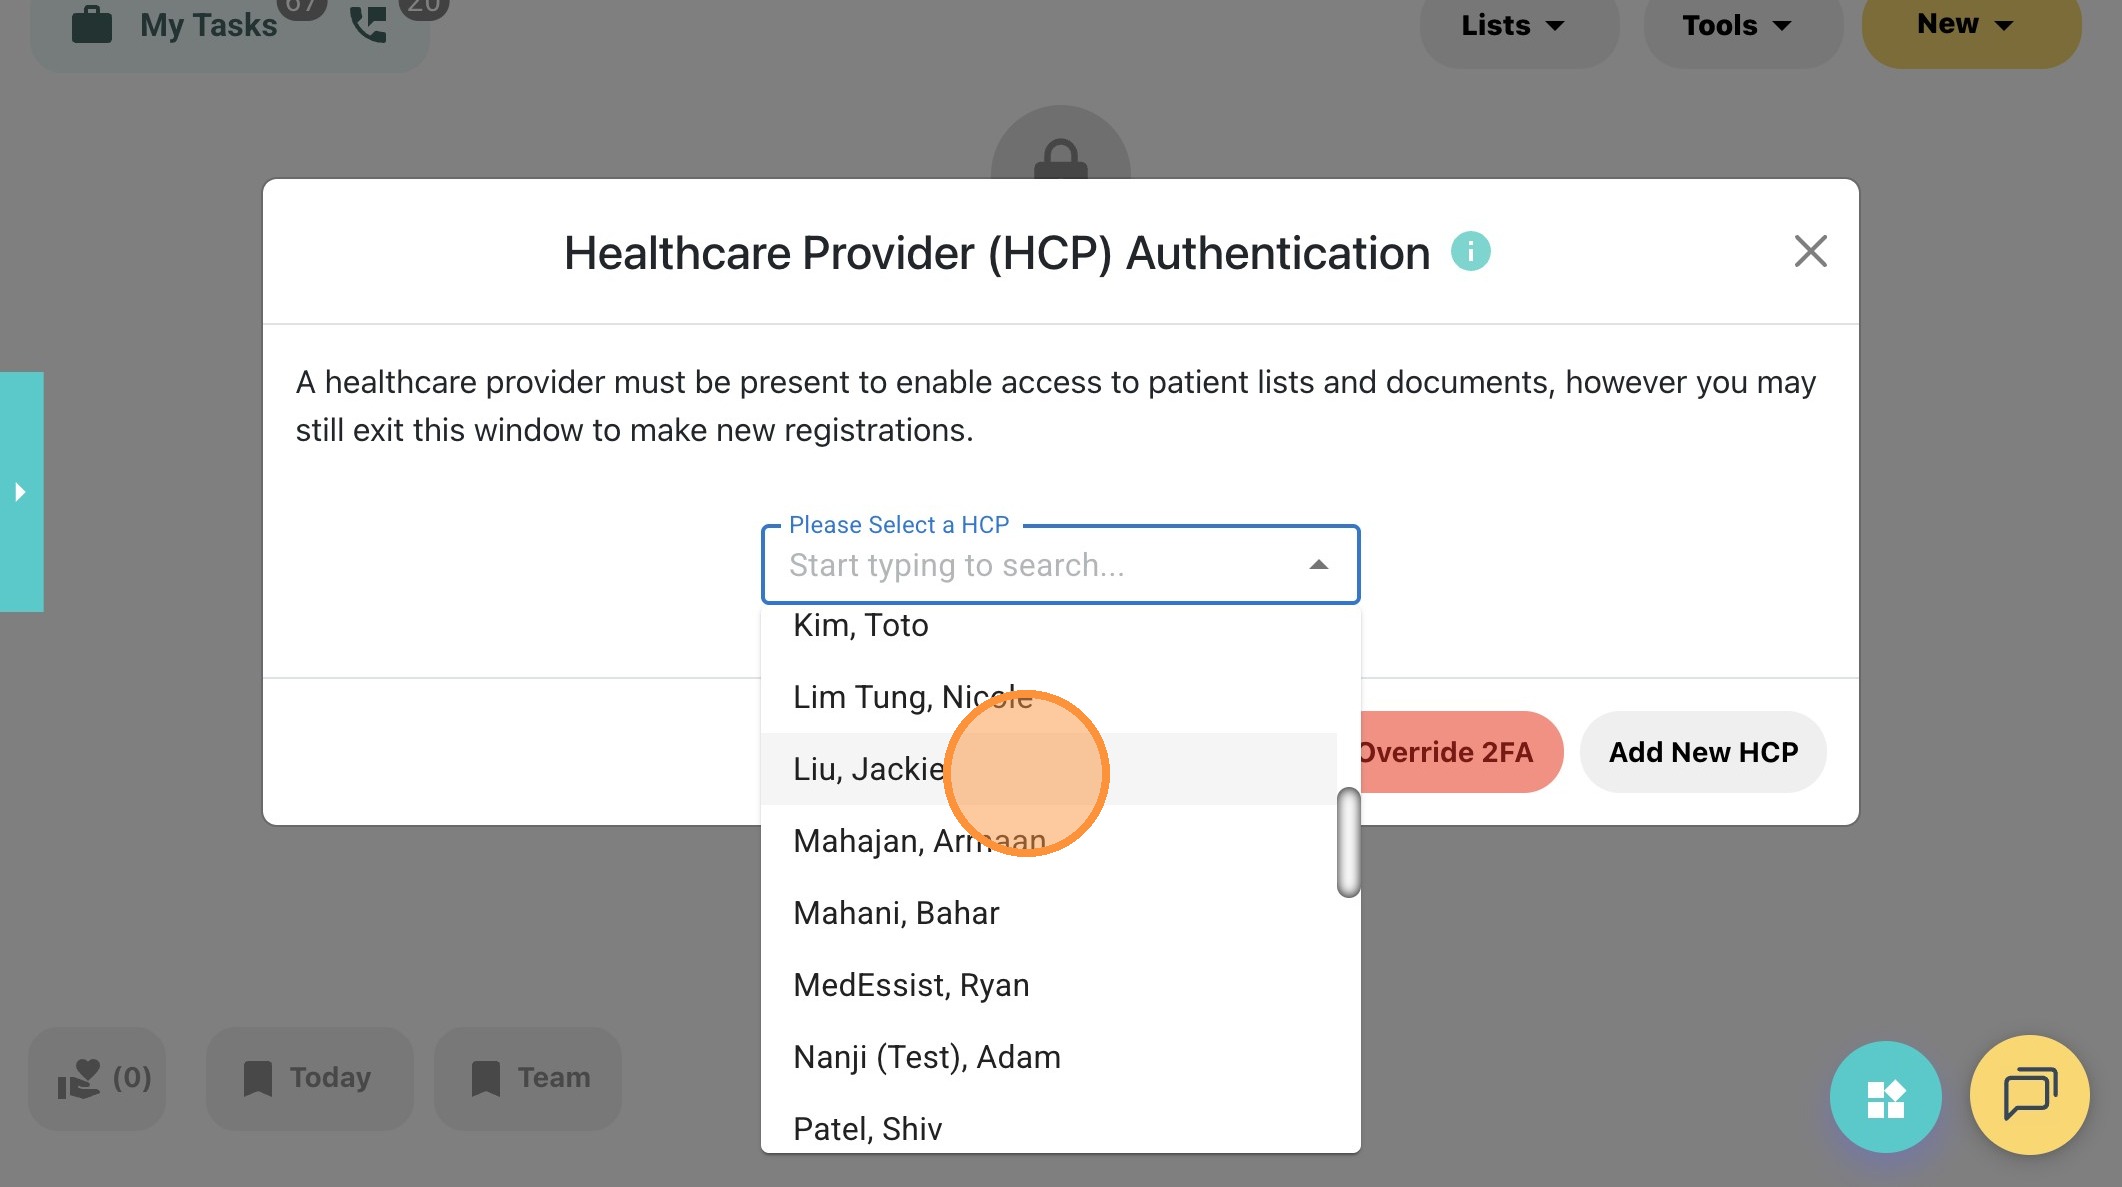Click the HCP list scrollbar thumb
The image size is (2122, 1187).
pyautogui.click(x=1348, y=842)
